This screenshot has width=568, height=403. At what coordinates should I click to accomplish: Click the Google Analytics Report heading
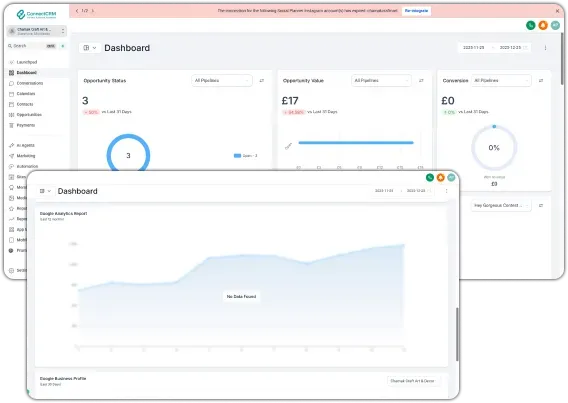click(x=63, y=214)
